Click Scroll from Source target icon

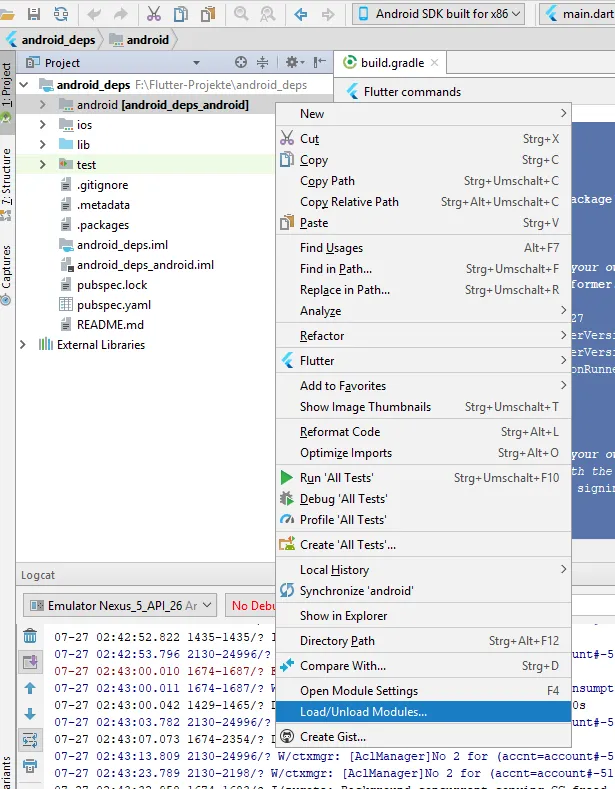pos(241,62)
